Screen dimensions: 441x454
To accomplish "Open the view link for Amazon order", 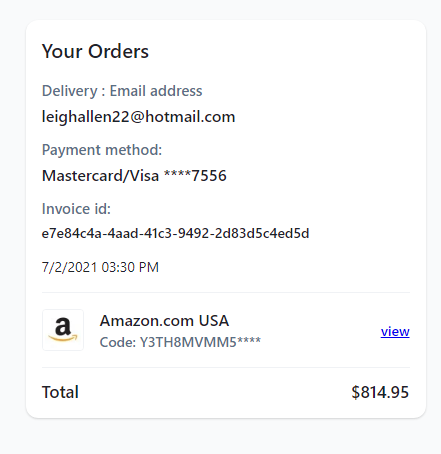I will [395, 331].
